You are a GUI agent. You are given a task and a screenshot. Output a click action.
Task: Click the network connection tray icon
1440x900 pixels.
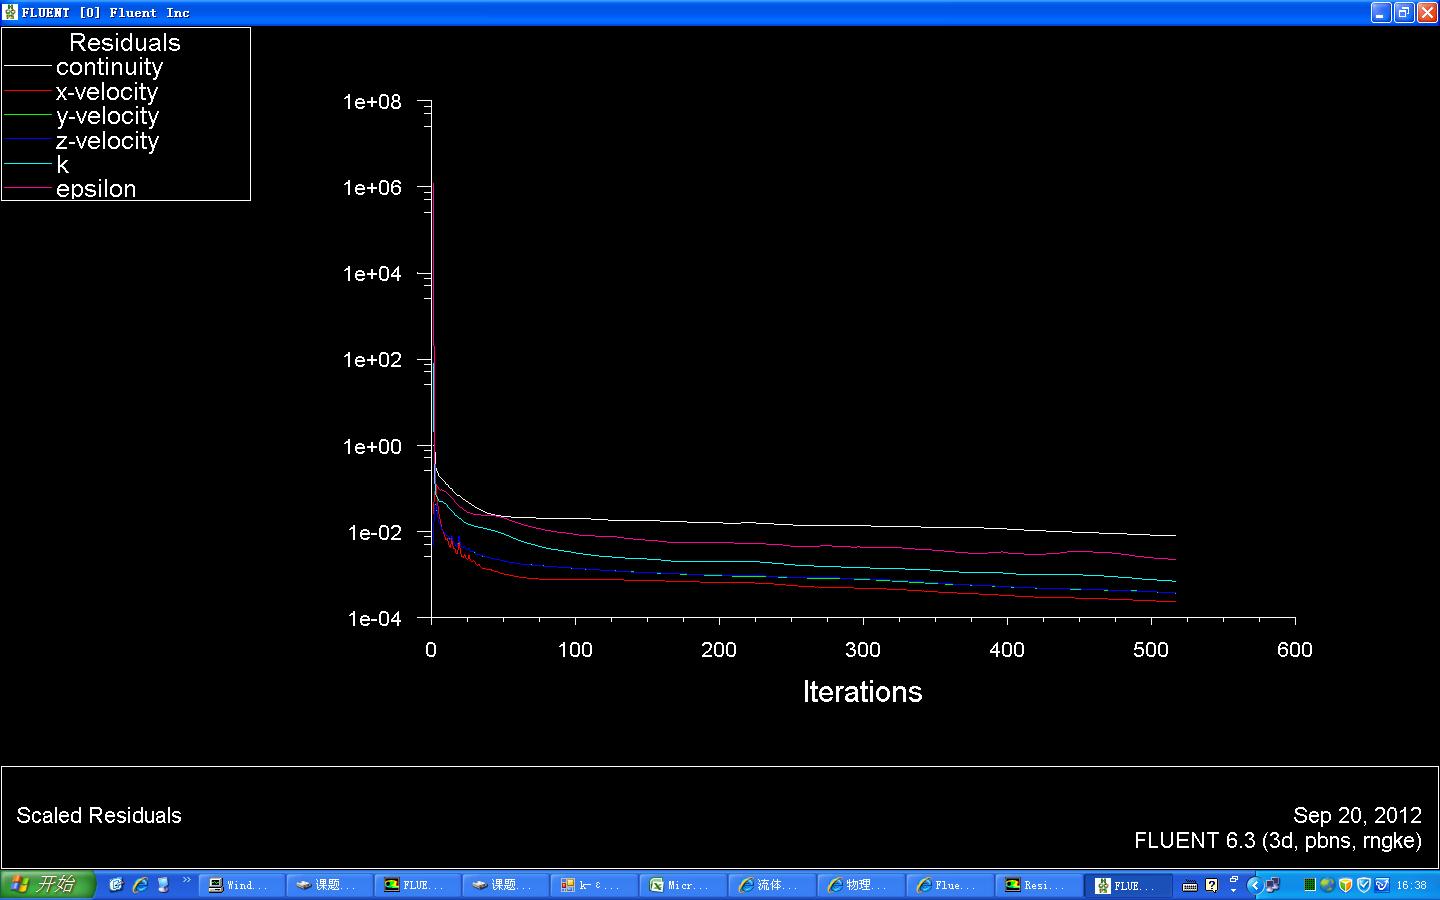point(1272,885)
